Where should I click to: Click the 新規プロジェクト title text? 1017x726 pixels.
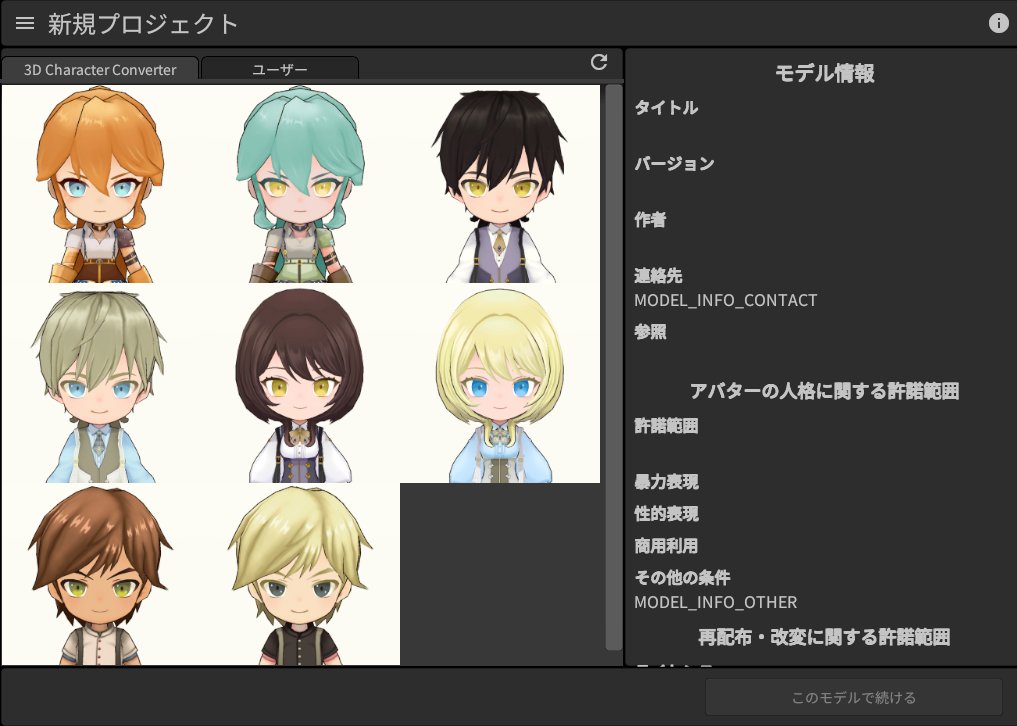pyautogui.click(x=143, y=23)
